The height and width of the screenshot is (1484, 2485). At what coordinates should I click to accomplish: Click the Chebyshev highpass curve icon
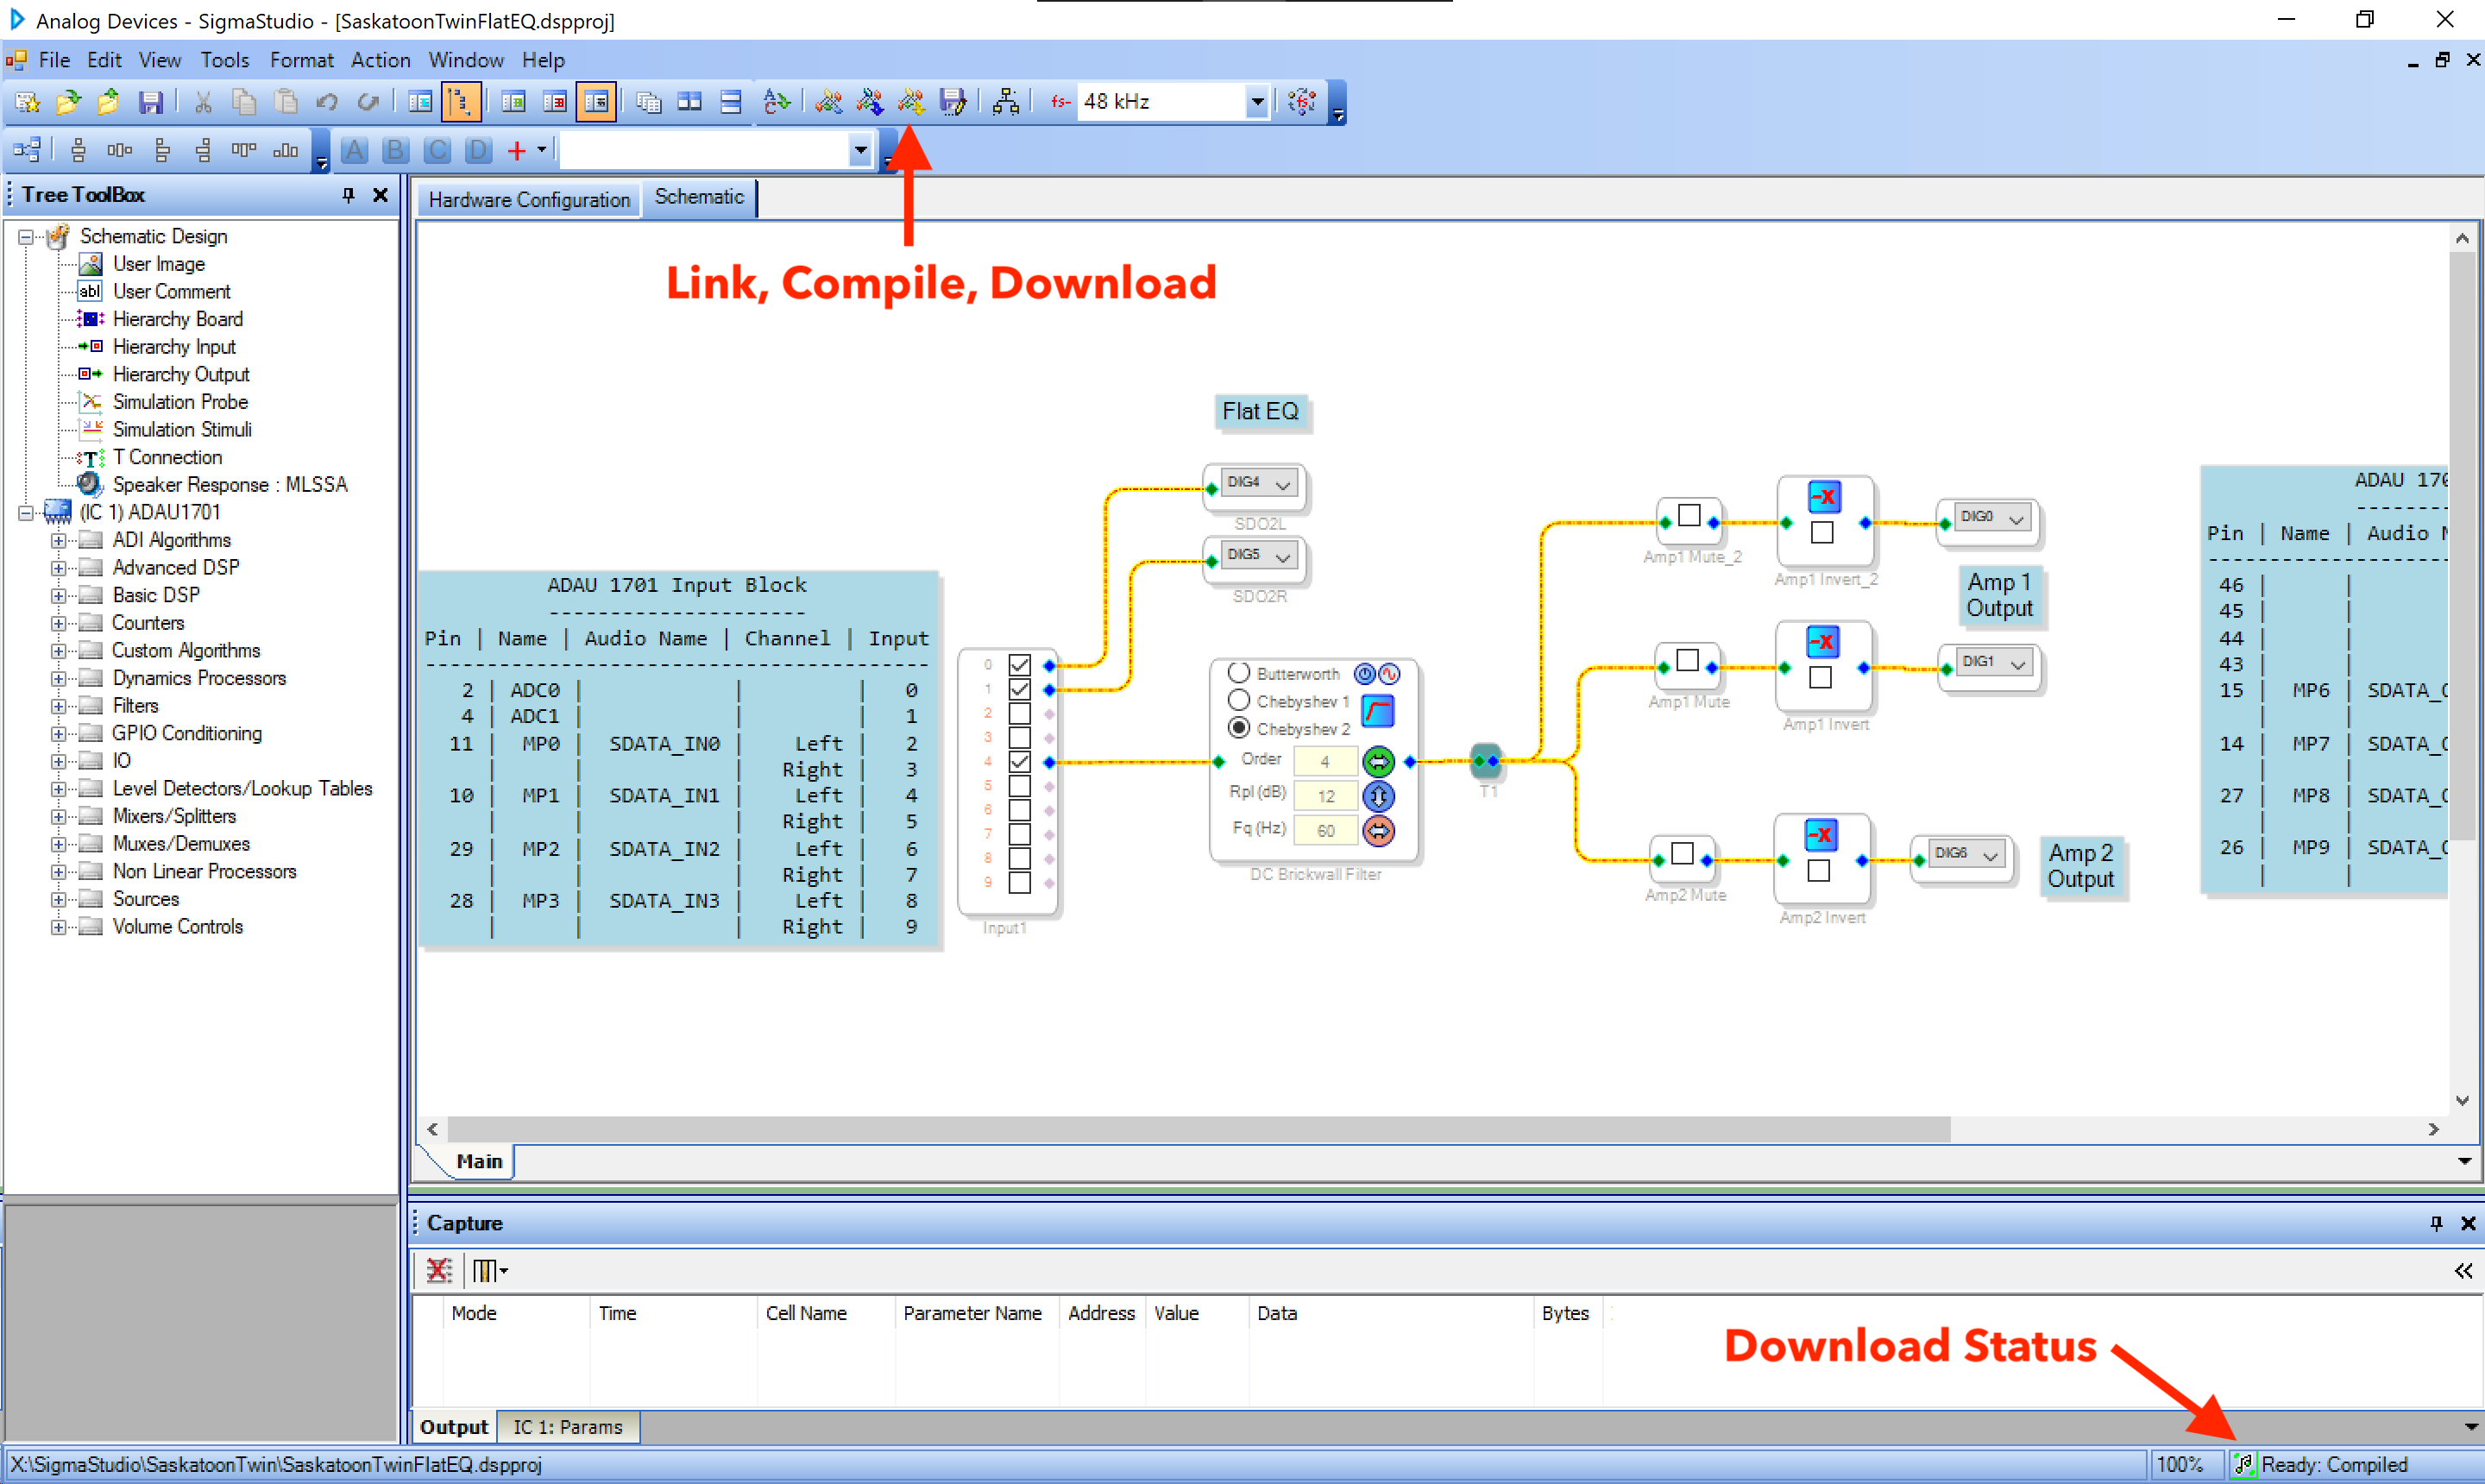pyautogui.click(x=1378, y=711)
